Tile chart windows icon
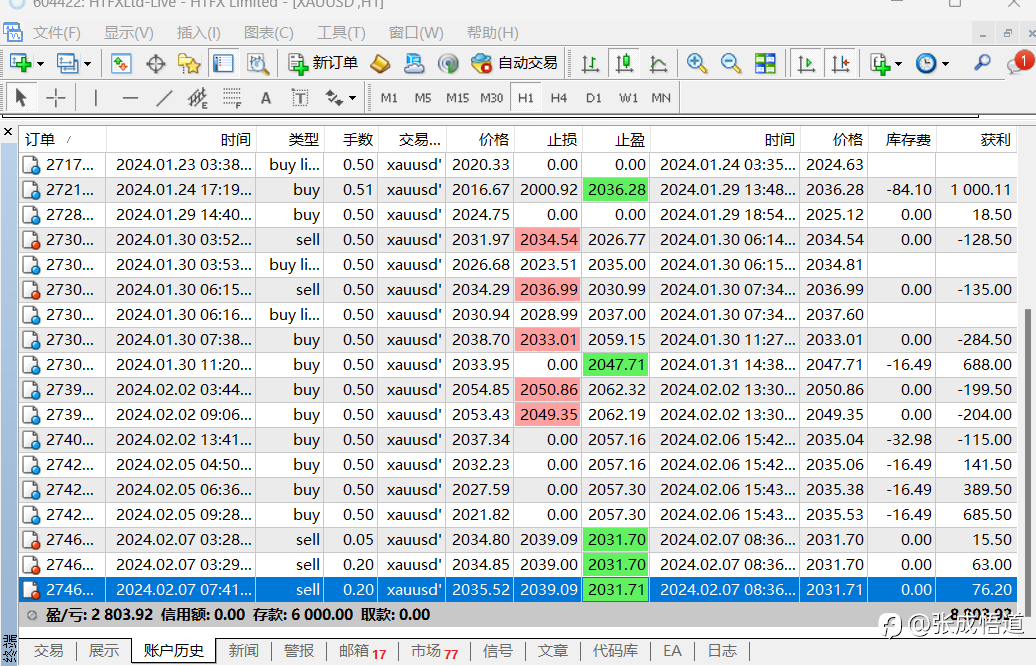 [765, 63]
